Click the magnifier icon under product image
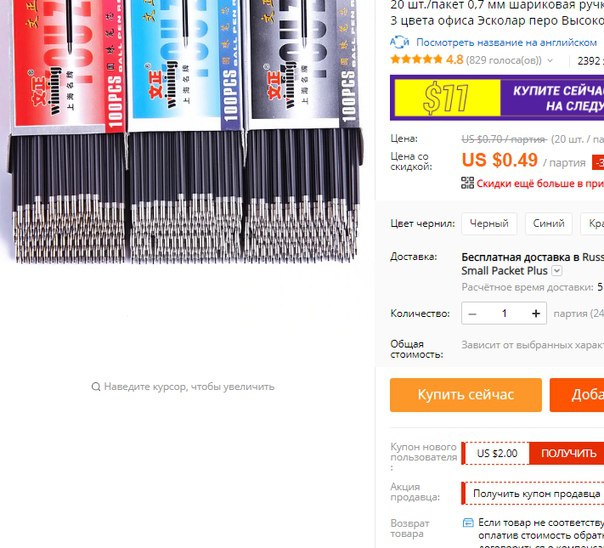This screenshot has width=604, height=548. pos(96,386)
